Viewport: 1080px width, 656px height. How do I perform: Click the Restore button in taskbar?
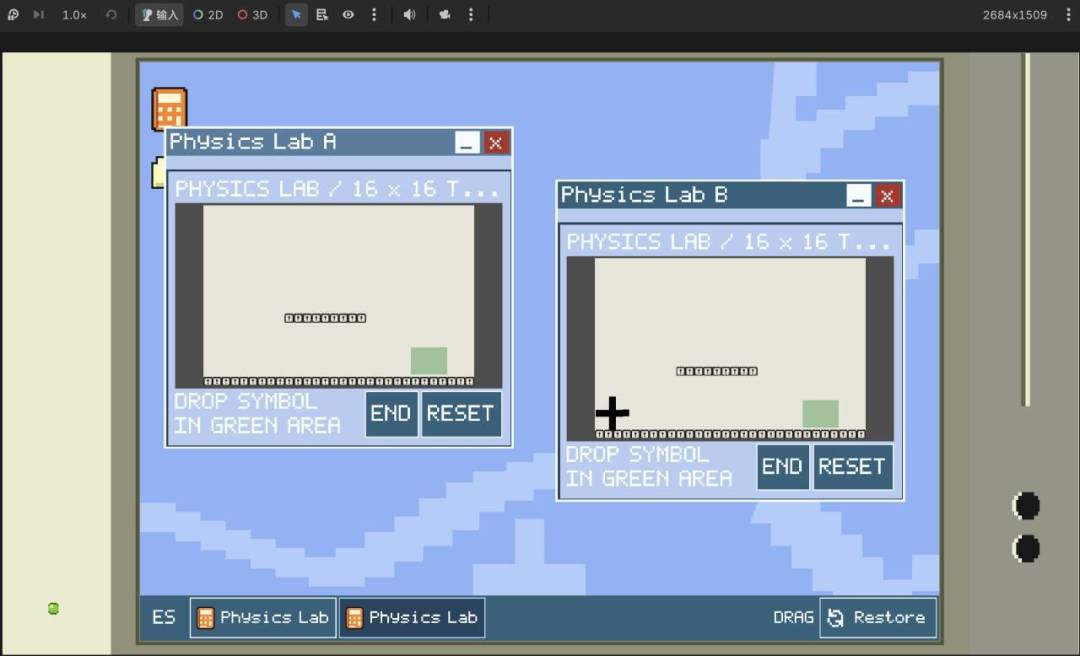(x=878, y=617)
